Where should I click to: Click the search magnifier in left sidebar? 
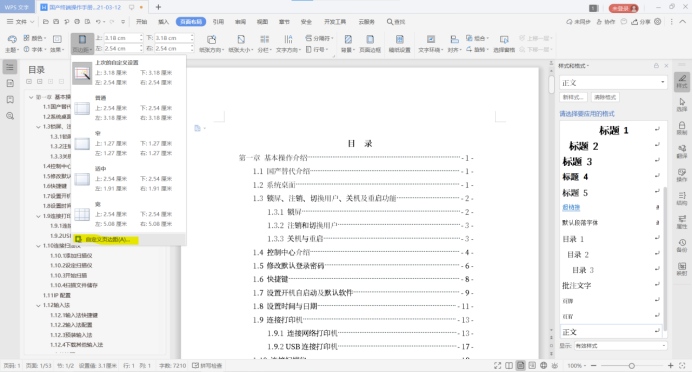pyautogui.click(x=10, y=116)
